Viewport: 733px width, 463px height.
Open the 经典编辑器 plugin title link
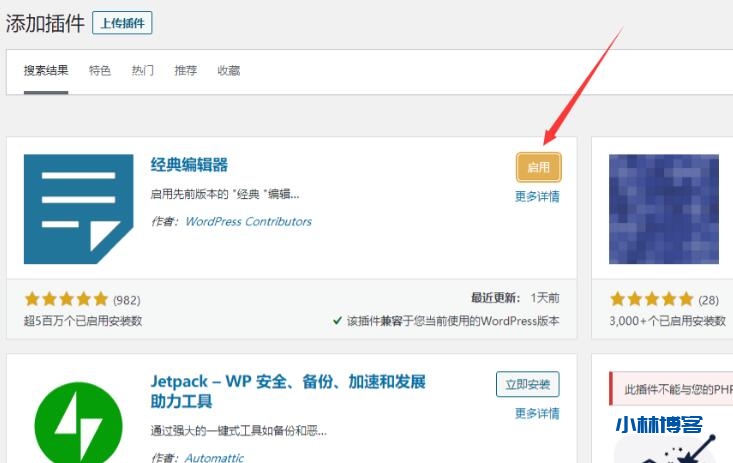pos(189,165)
